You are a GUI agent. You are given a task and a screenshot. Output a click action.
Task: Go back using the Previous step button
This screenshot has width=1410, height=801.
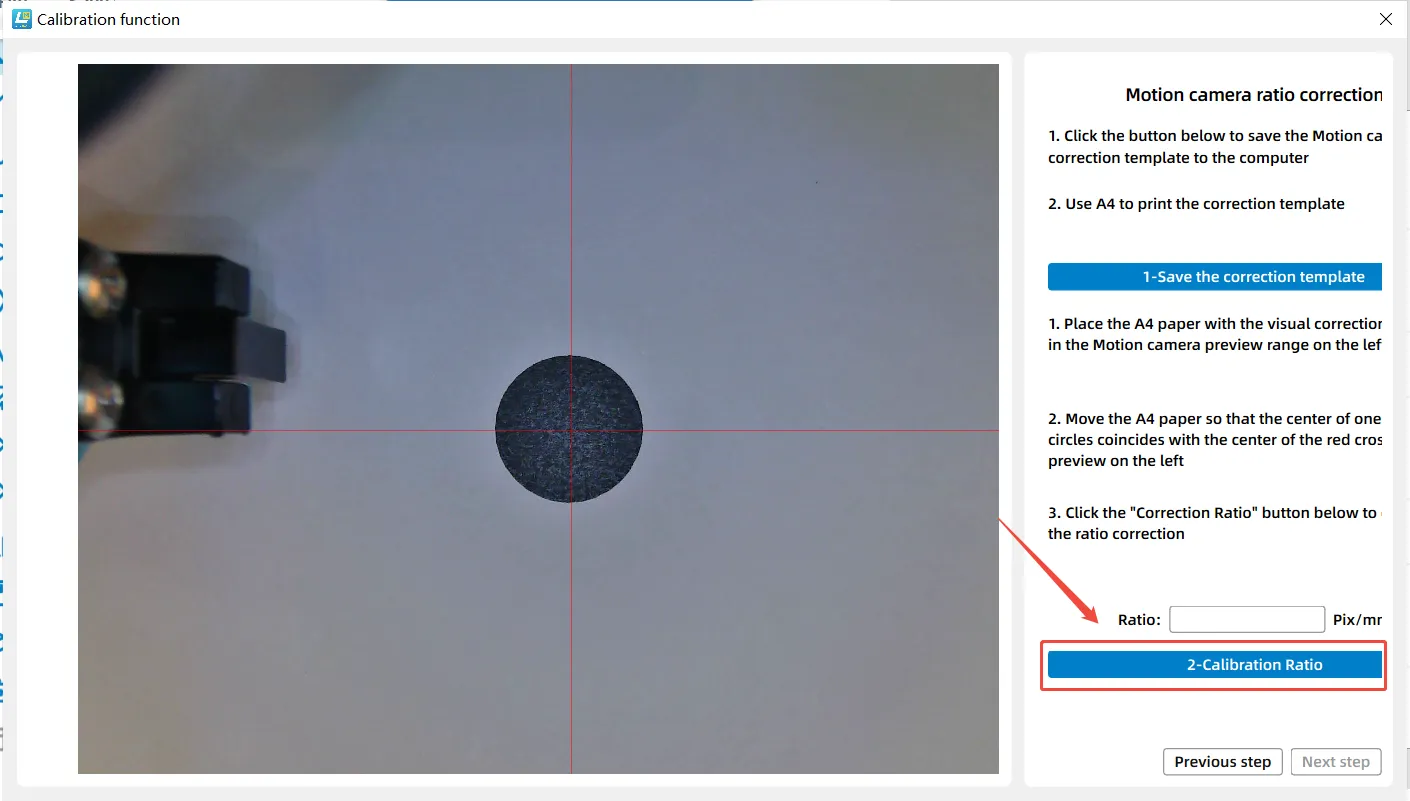click(1222, 762)
